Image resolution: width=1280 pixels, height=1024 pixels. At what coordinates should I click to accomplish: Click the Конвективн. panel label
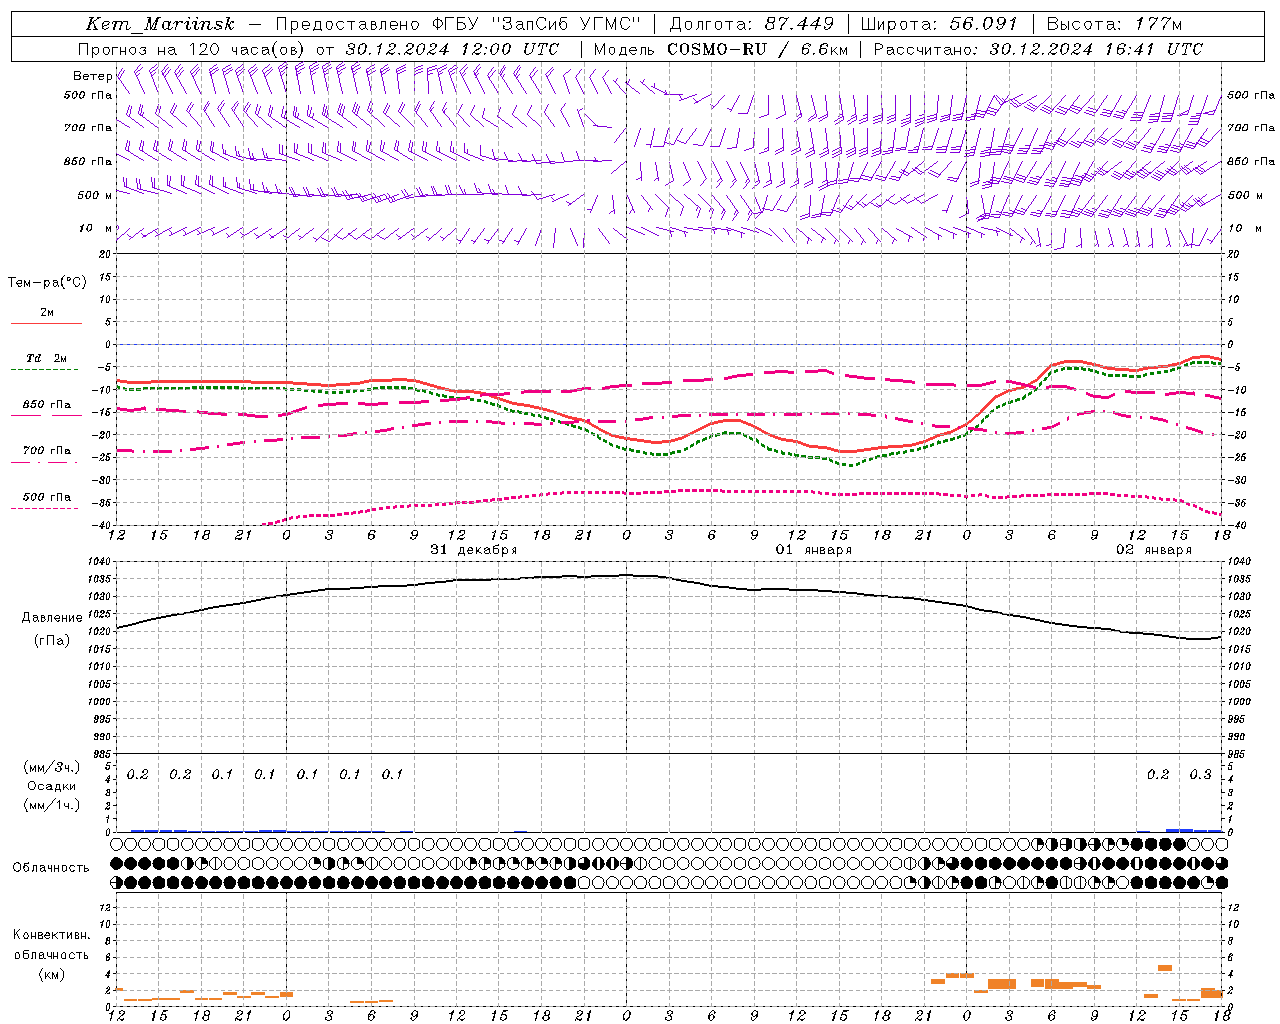52,935
